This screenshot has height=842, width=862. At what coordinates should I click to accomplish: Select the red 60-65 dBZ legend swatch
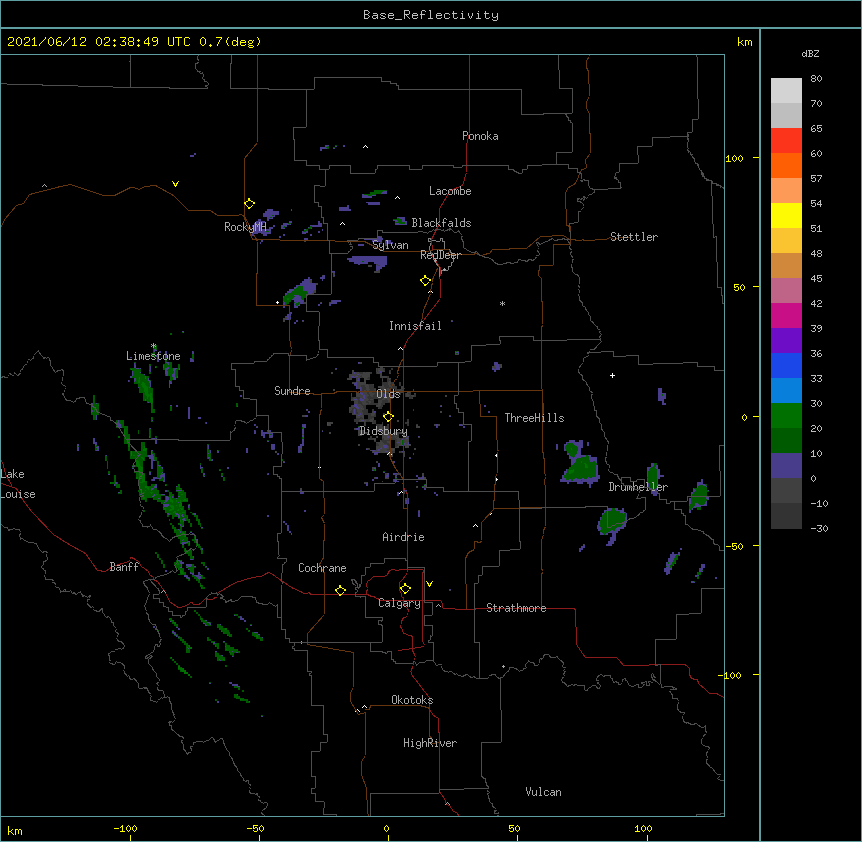pyautogui.click(x=786, y=141)
